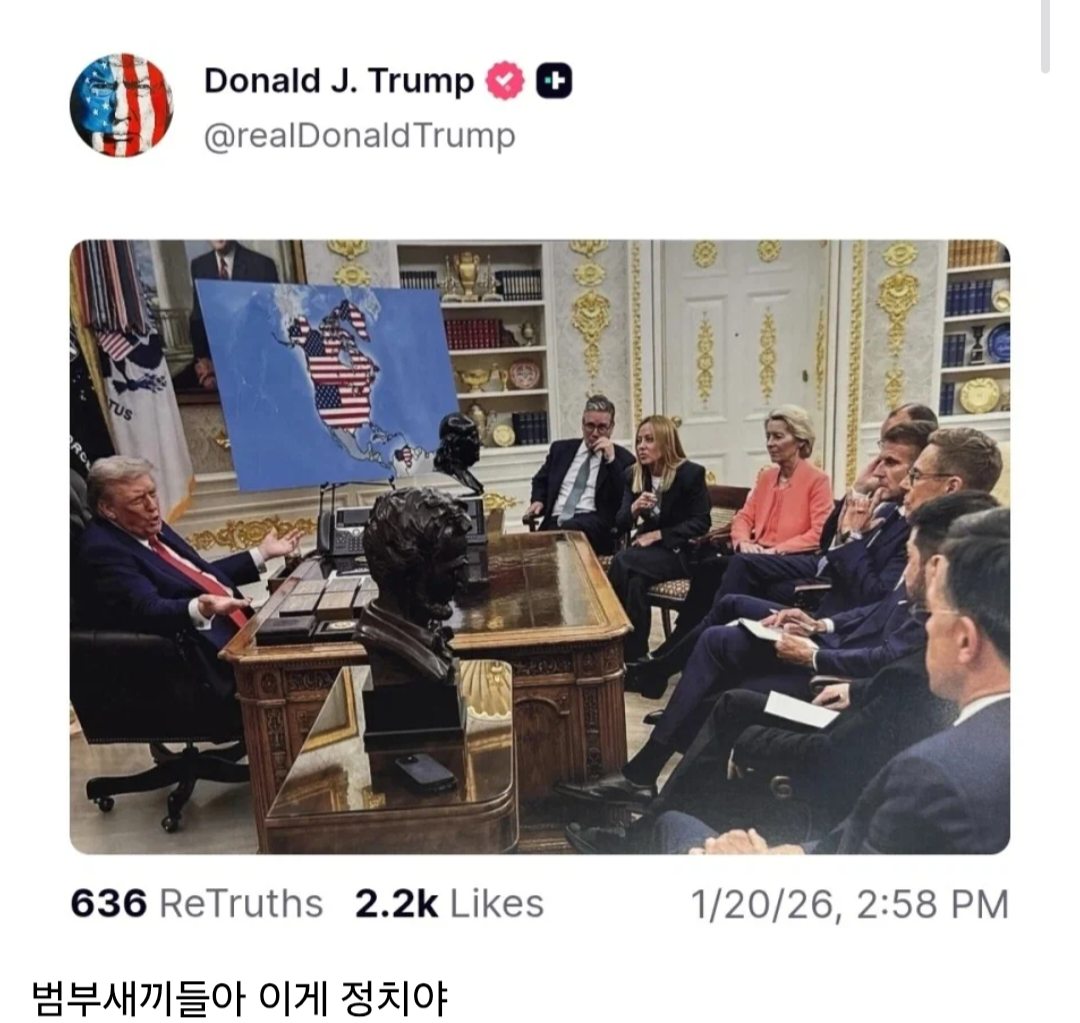The width and height of the screenshot is (1080, 1023).
Task: Click the scrollbar handle at top right
Action: (x=1045, y=36)
